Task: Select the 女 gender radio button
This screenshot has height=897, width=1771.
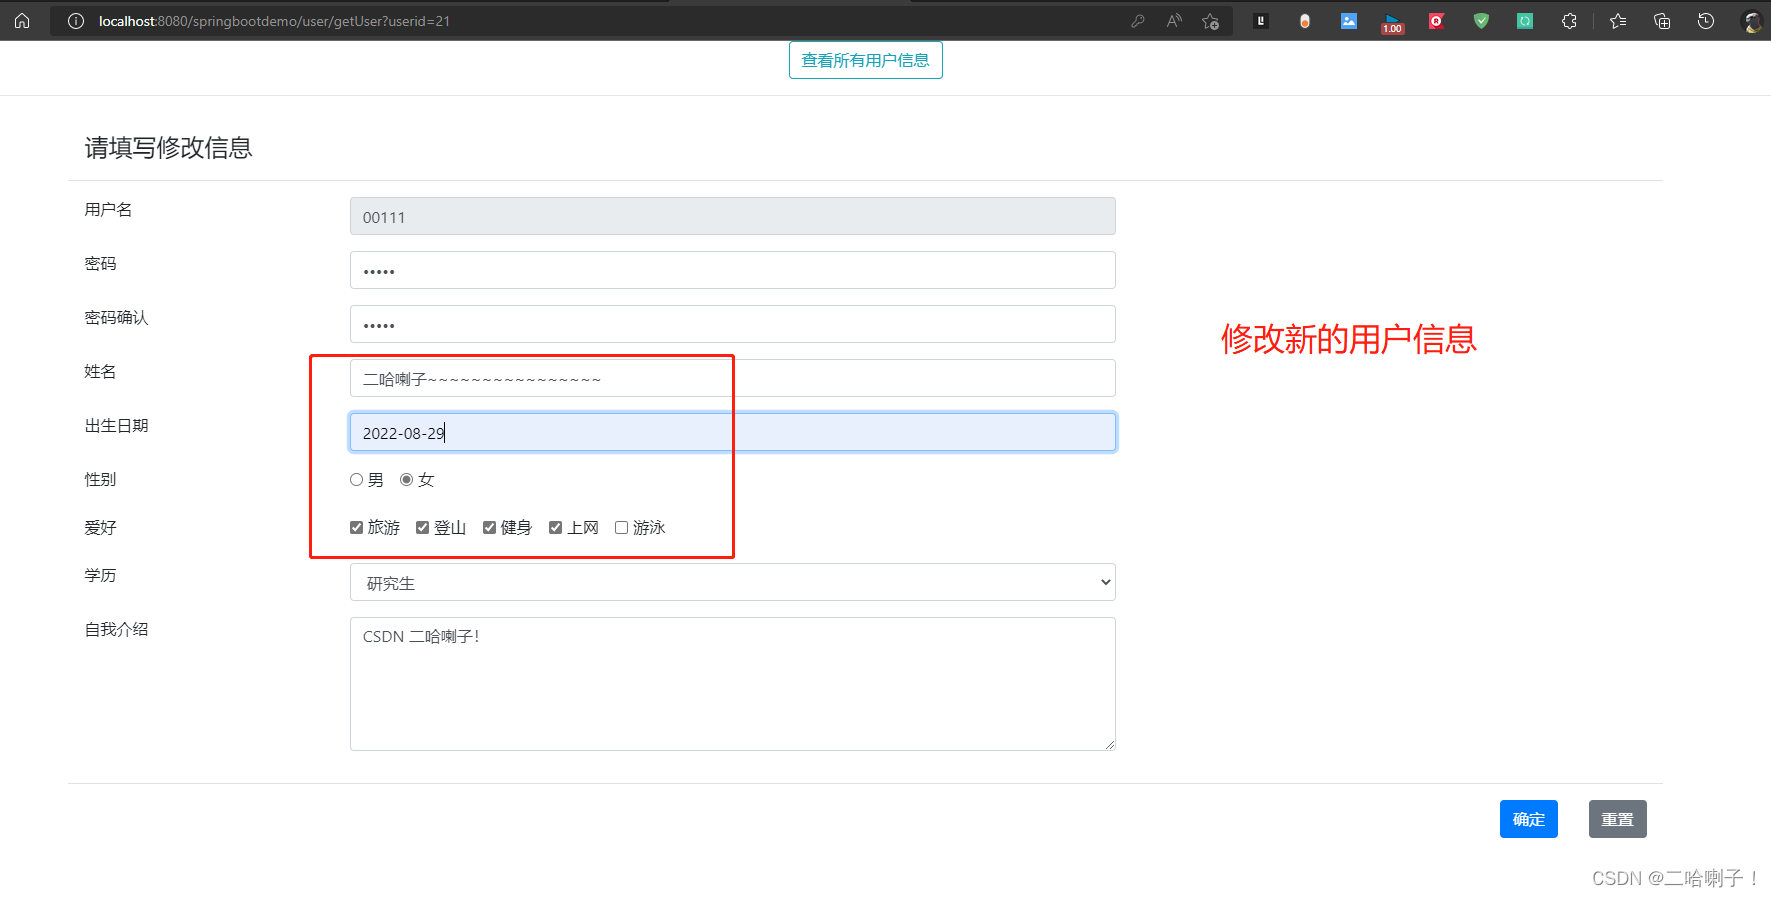Action: (x=406, y=480)
